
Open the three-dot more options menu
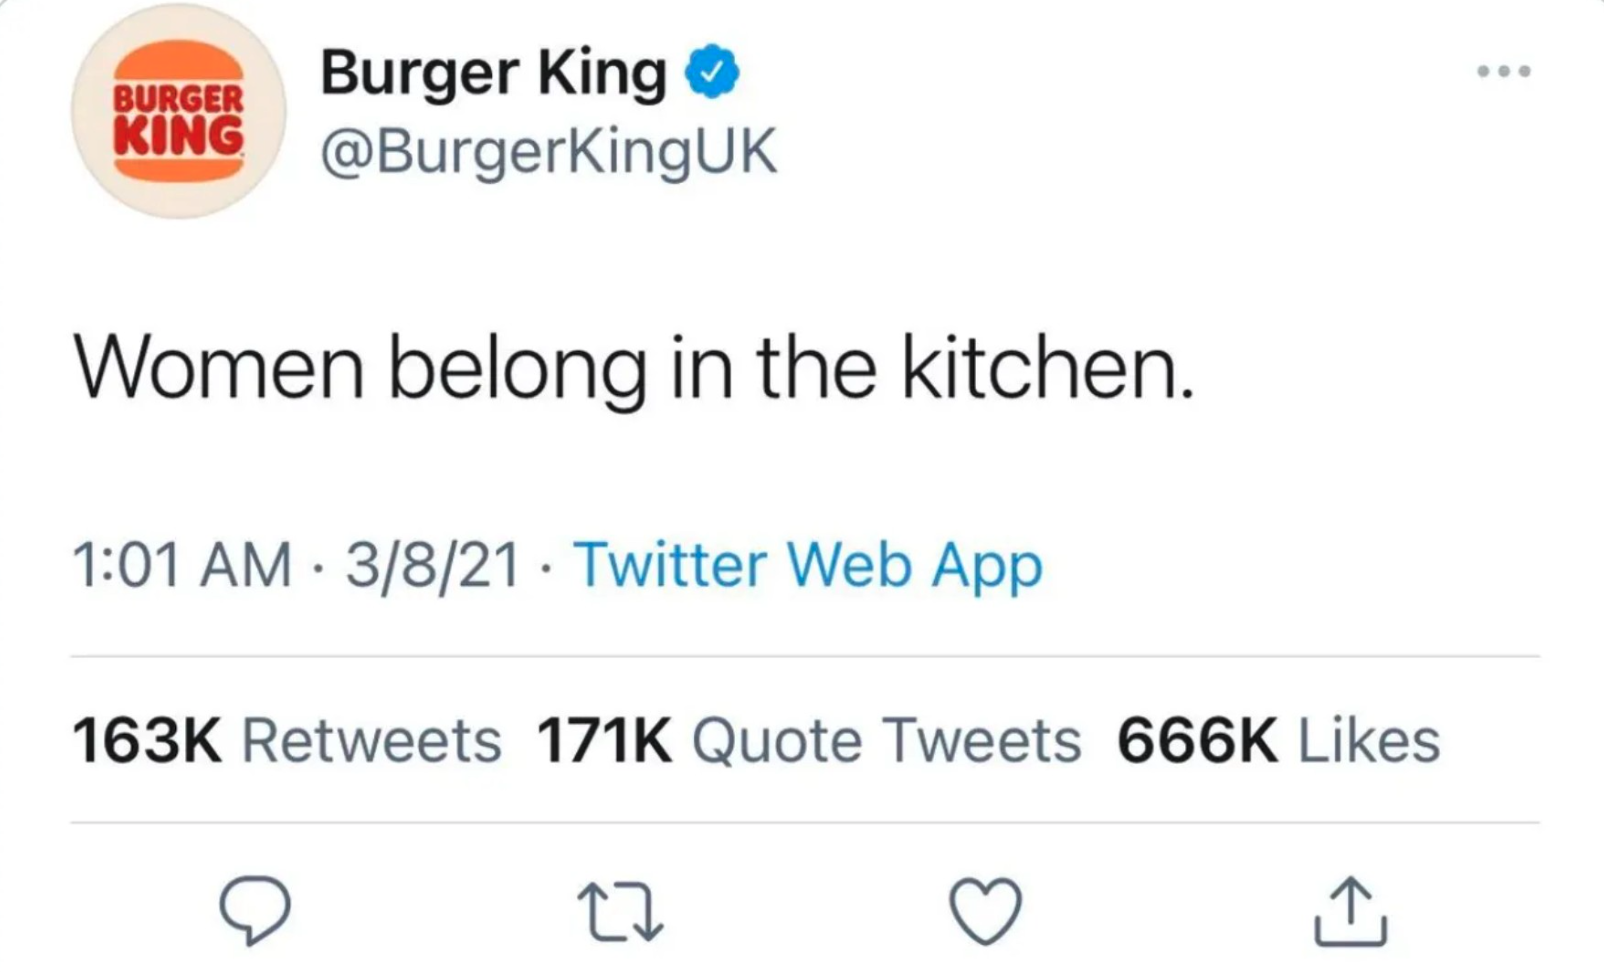[x=1503, y=71]
